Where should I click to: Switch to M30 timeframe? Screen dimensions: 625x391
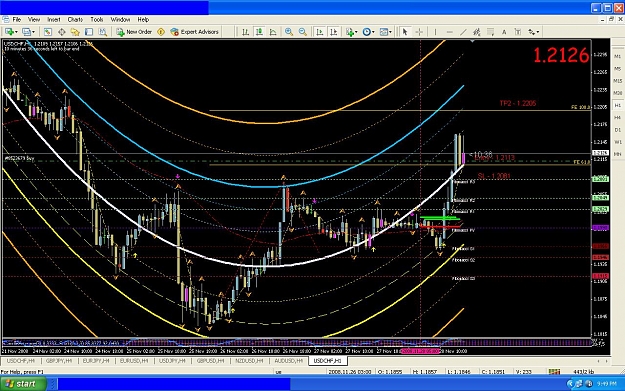[x=617, y=93]
